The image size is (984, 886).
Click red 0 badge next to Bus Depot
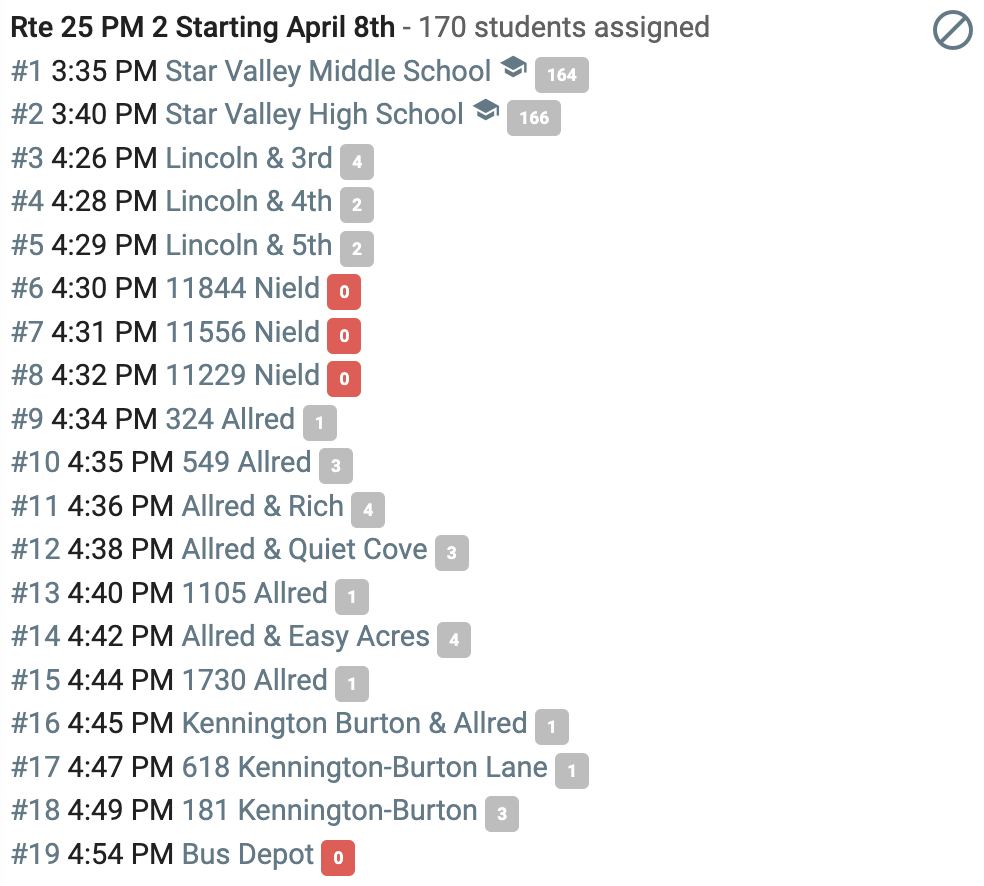[338, 858]
